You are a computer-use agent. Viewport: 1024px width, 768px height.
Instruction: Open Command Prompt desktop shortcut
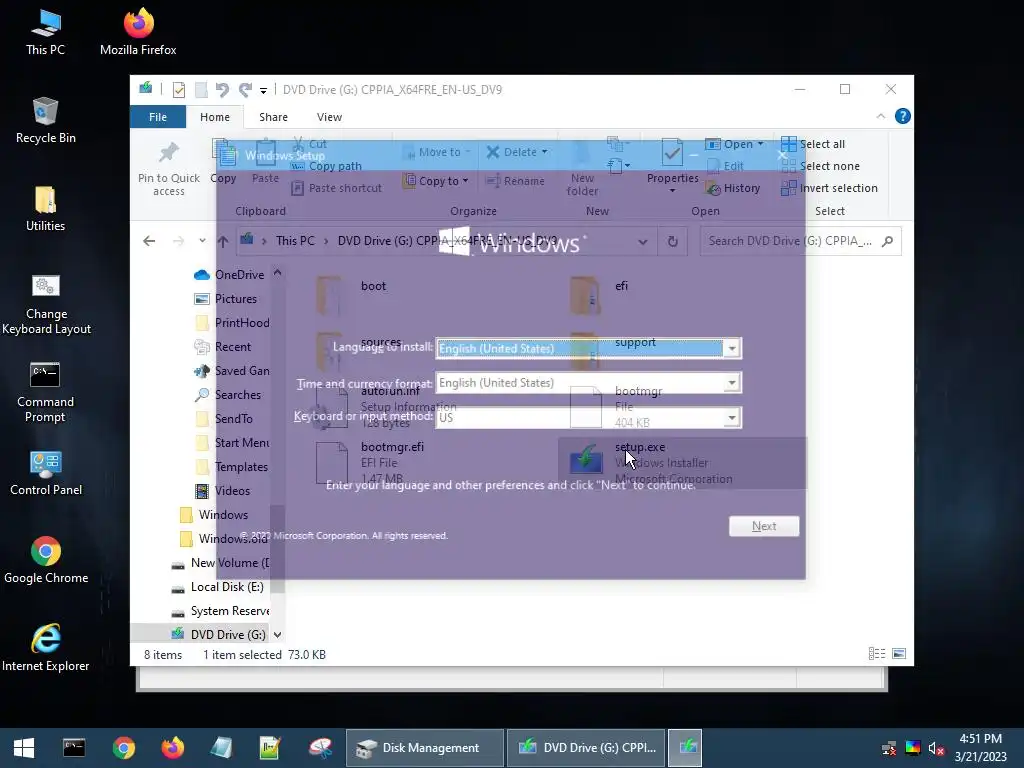point(45,392)
